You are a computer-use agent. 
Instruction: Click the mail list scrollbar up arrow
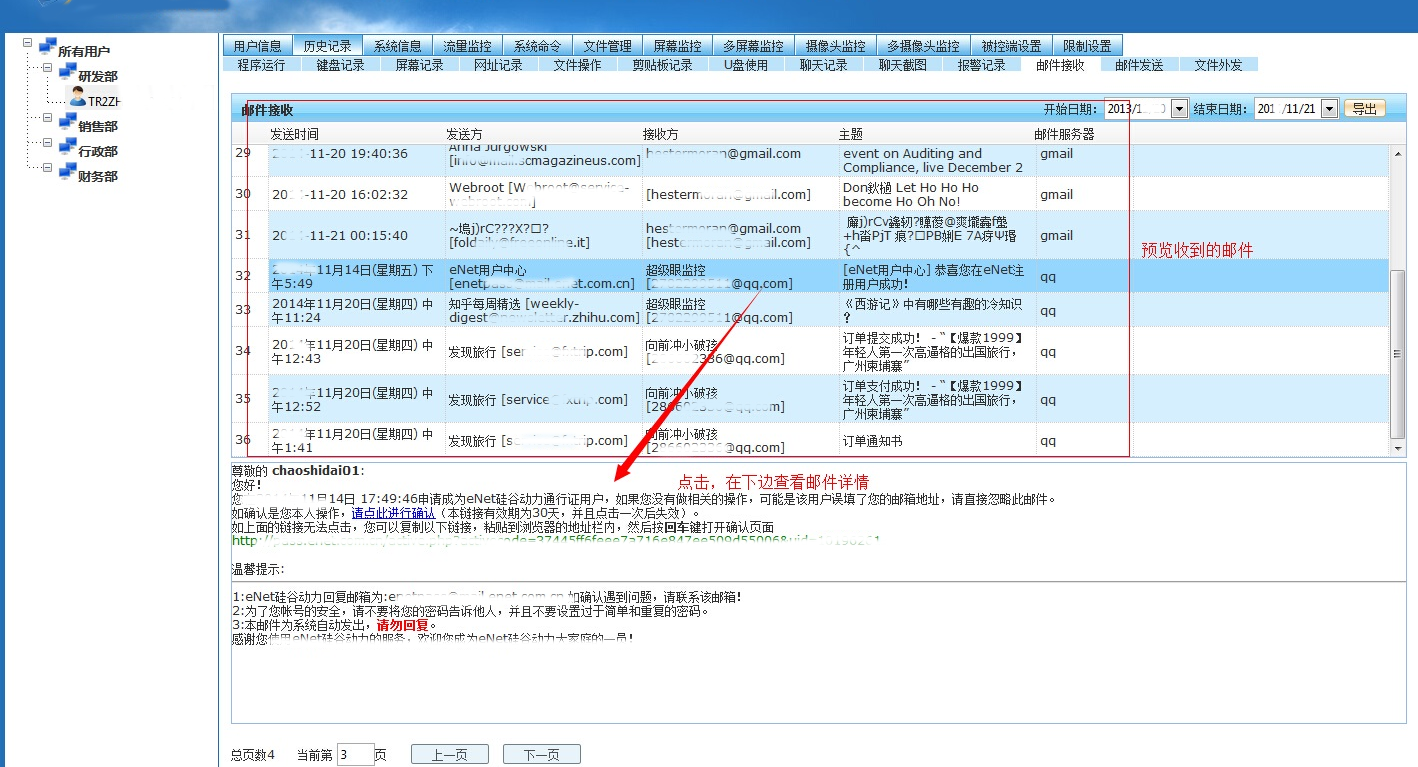[1397, 152]
